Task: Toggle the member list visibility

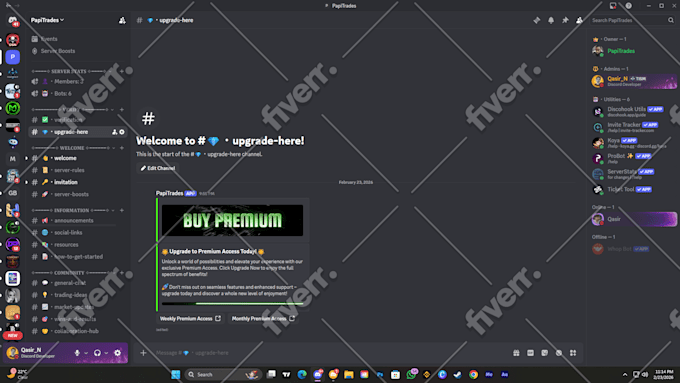Action: pyautogui.click(x=579, y=20)
